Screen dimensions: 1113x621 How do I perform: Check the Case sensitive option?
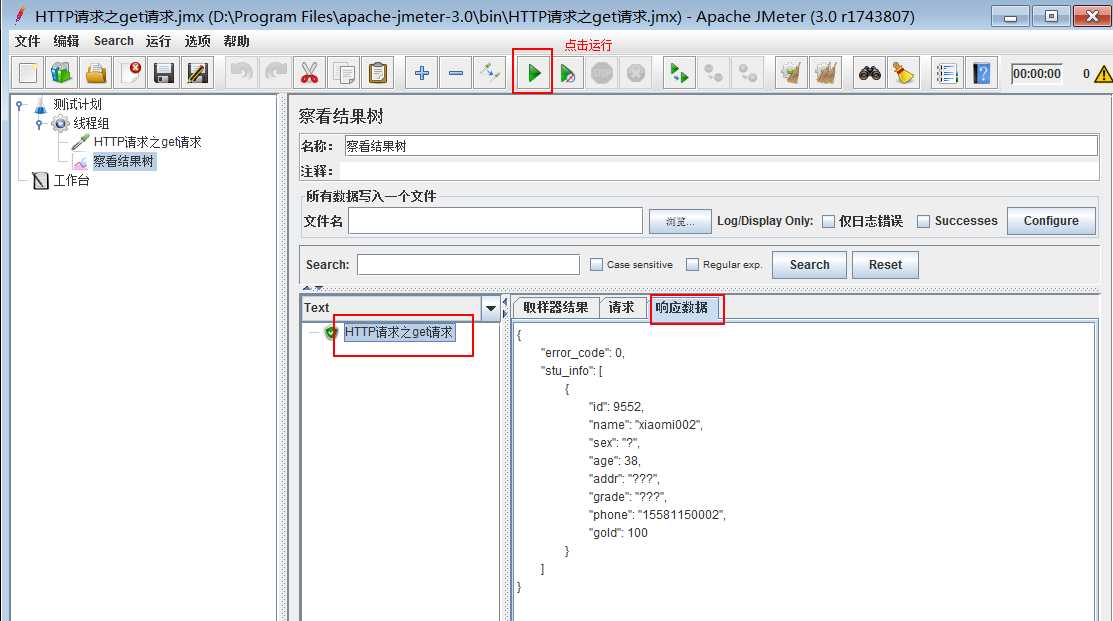(x=596, y=265)
